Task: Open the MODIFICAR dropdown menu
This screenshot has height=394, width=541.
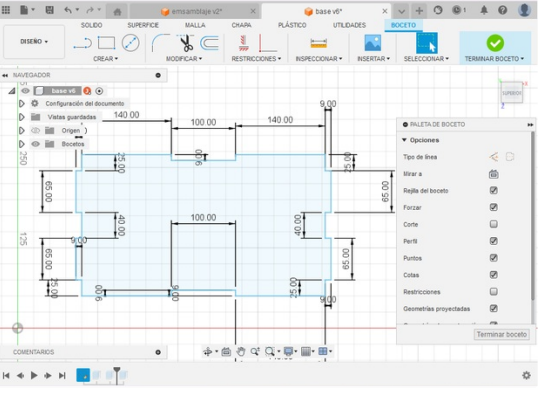Action: (x=184, y=59)
